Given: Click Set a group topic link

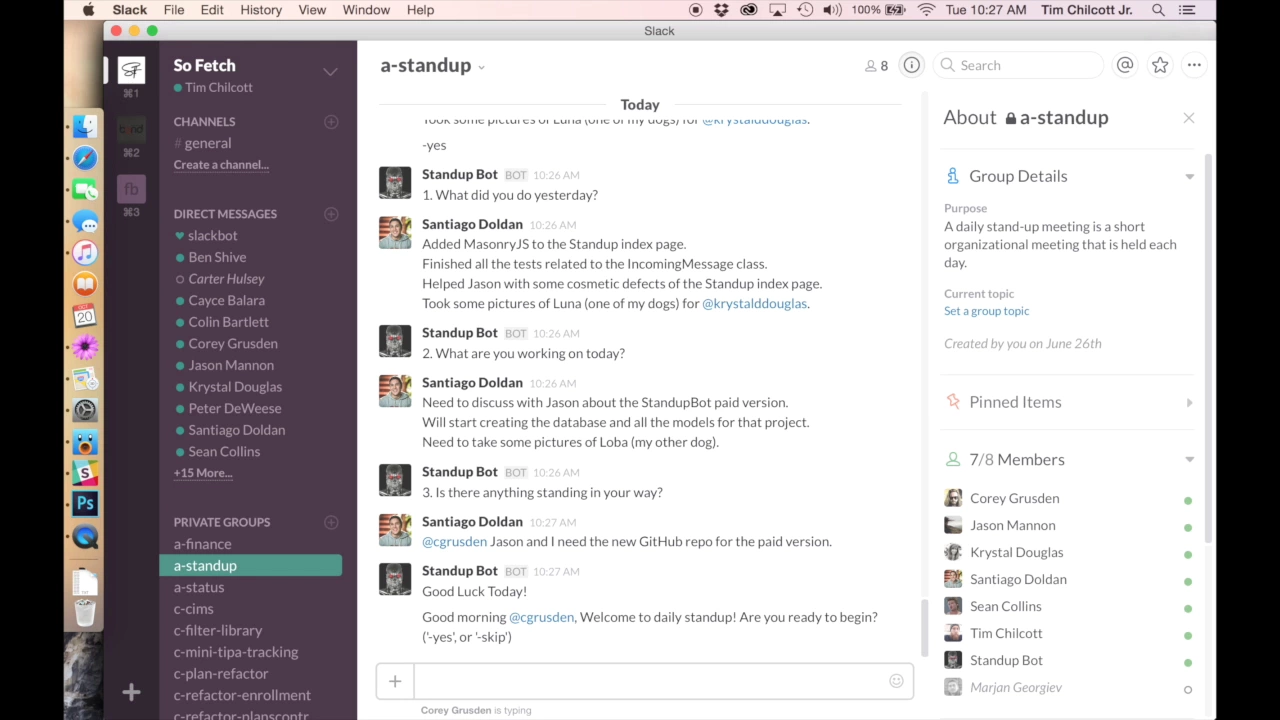Looking at the screenshot, I should 986,311.
